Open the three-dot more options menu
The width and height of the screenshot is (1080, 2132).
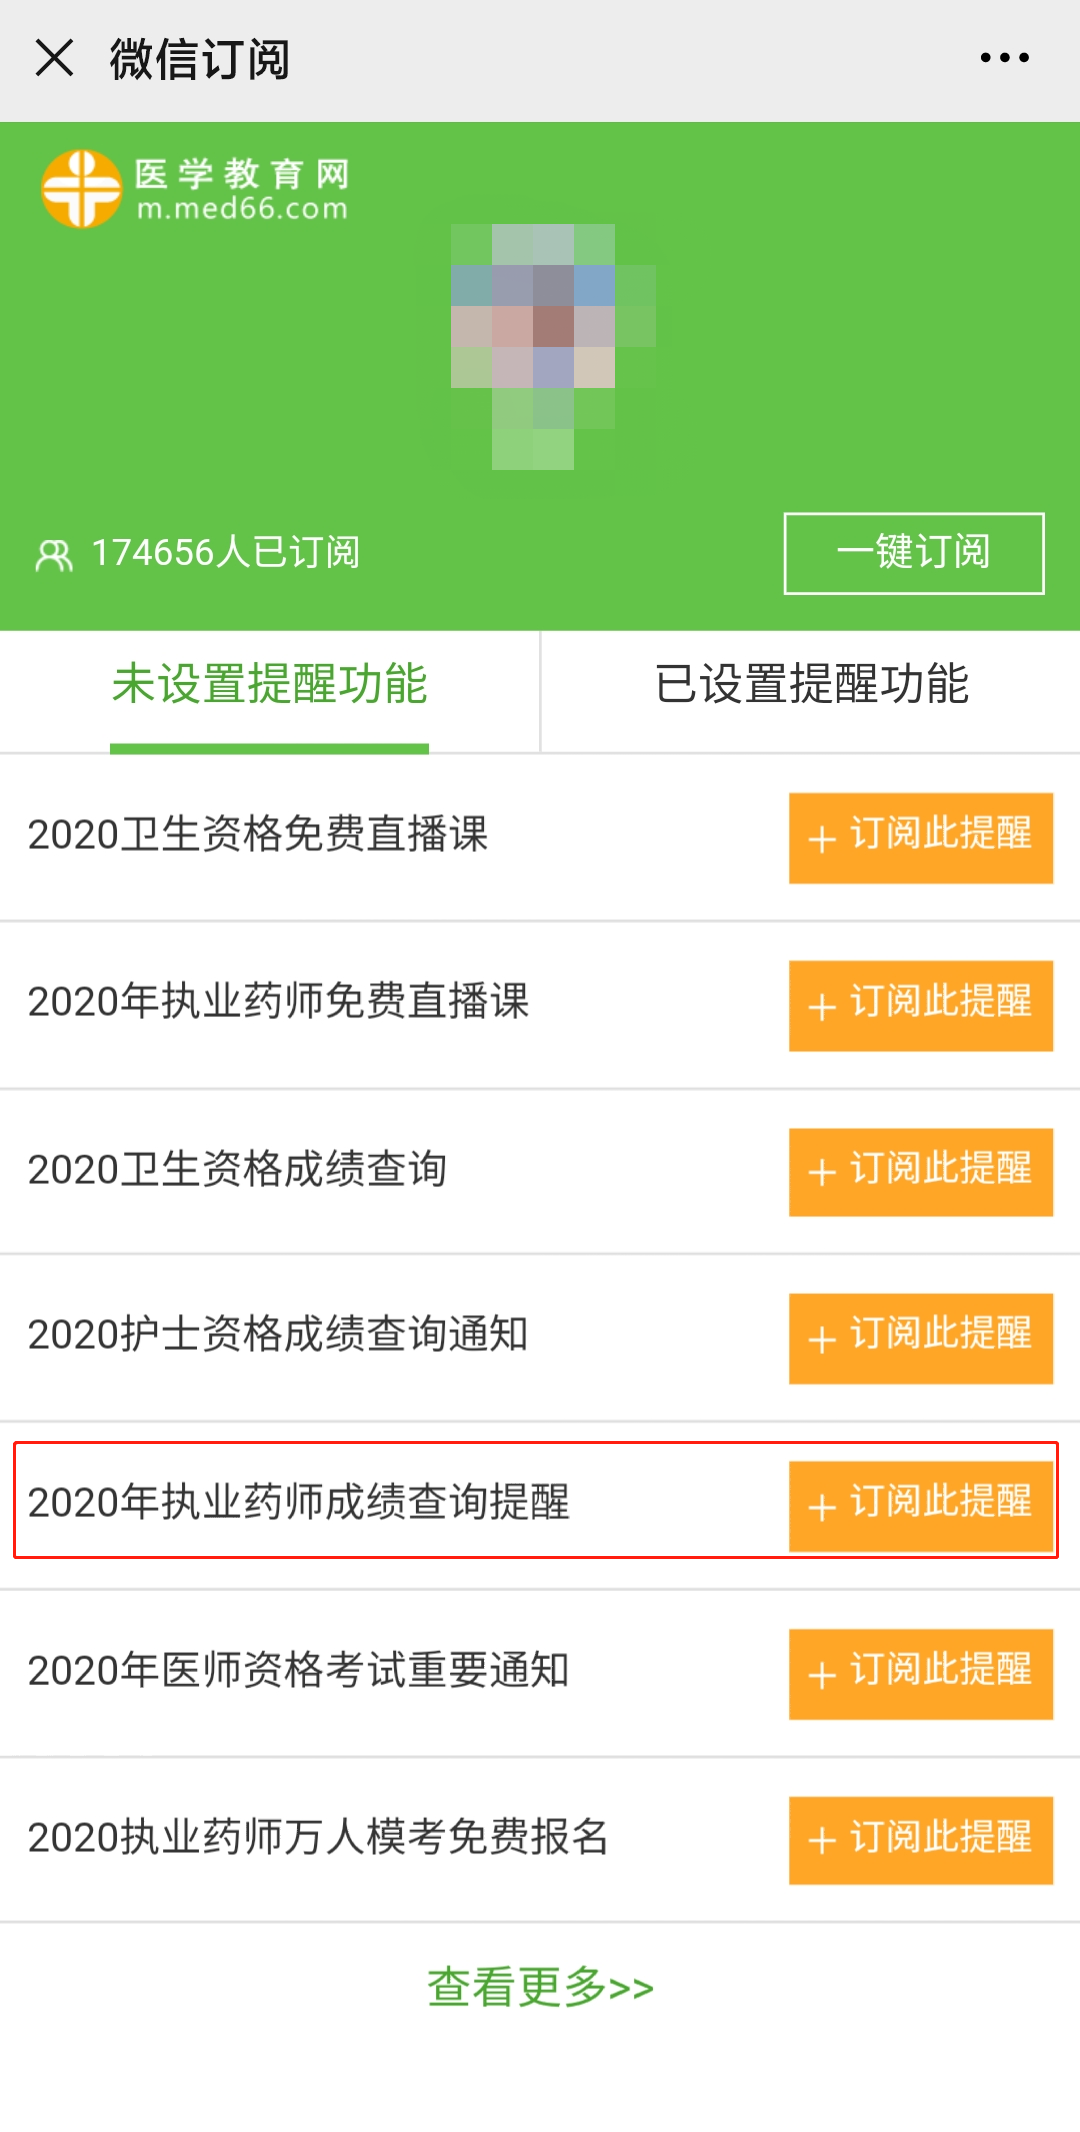[x=1004, y=58]
